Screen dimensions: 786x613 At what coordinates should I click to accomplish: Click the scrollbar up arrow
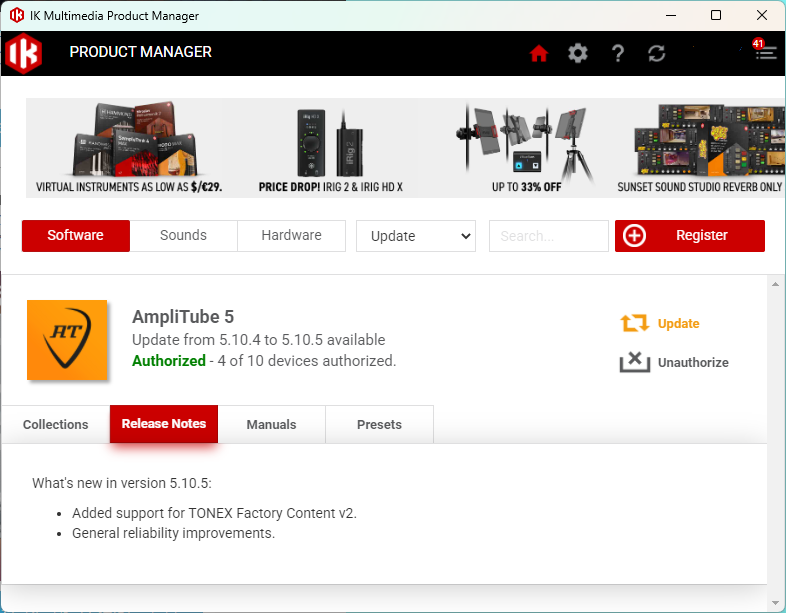pos(775,284)
